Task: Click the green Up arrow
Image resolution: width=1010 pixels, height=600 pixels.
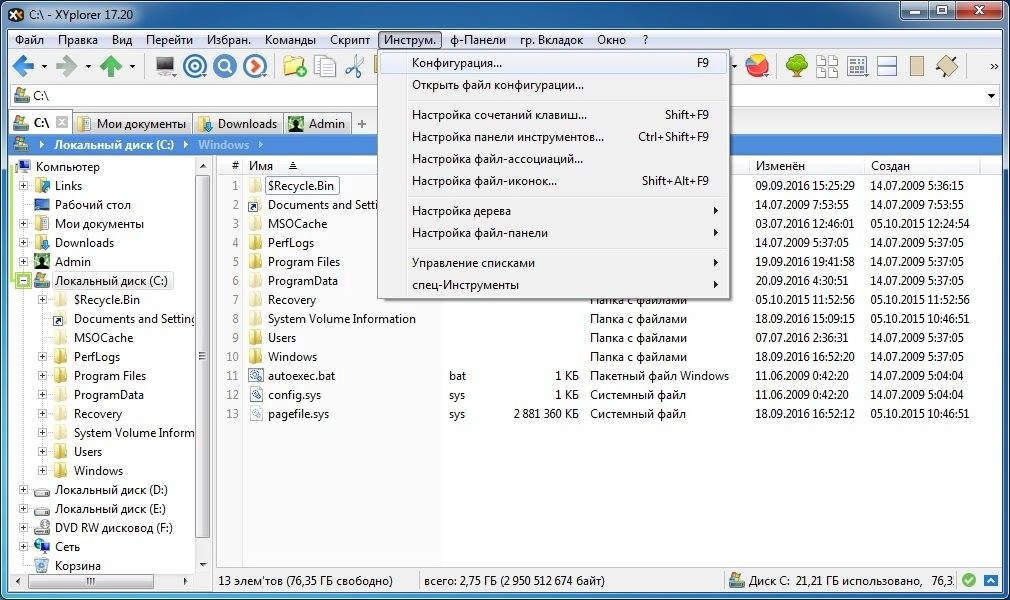Action: 111,66
